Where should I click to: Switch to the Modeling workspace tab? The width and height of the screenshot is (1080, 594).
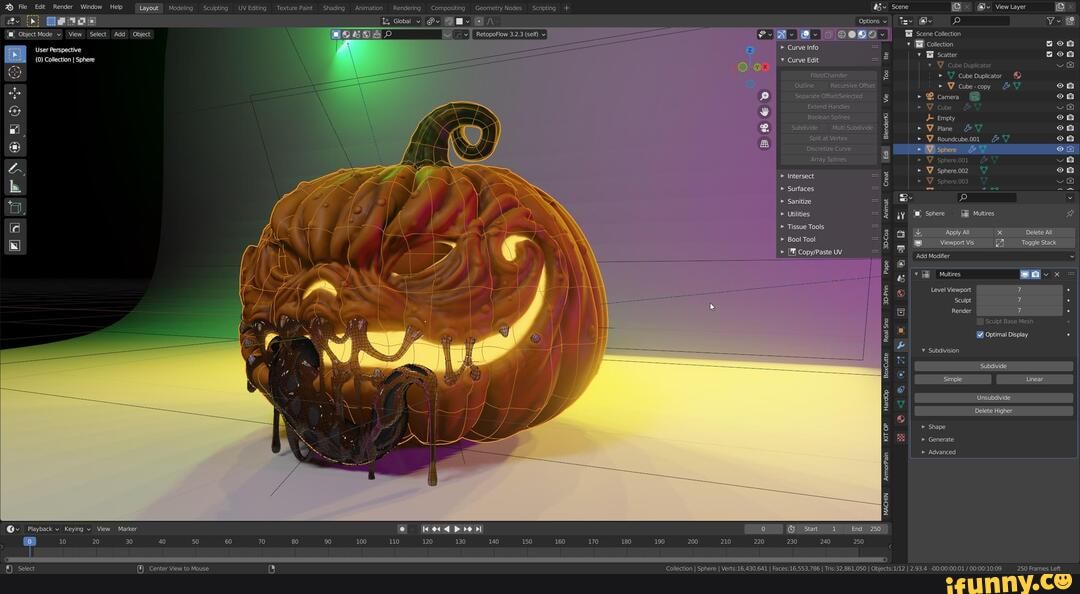pyautogui.click(x=180, y=7)
